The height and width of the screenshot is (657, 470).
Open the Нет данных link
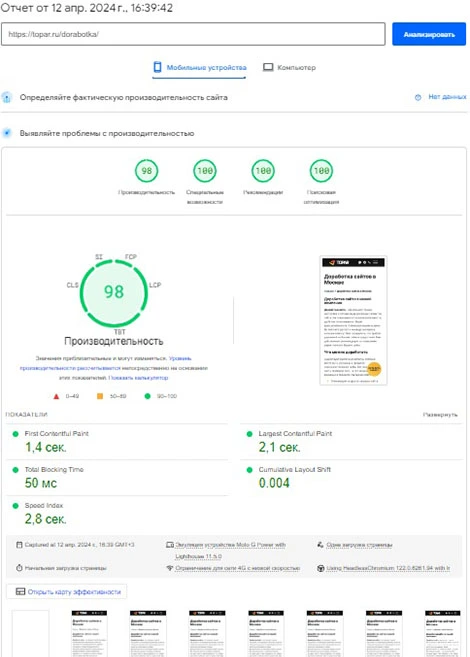tap(447, 97)
